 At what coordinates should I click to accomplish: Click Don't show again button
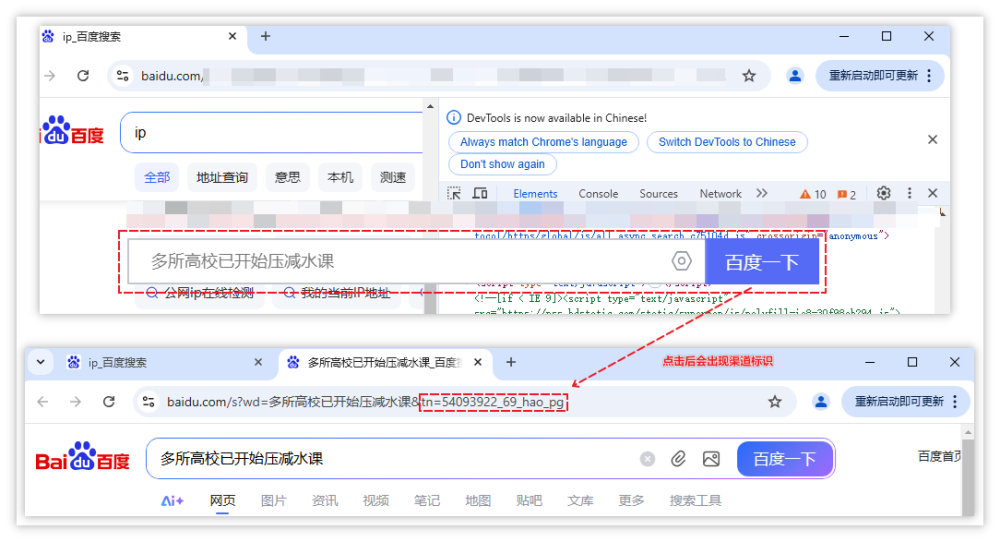pos(502,164)
